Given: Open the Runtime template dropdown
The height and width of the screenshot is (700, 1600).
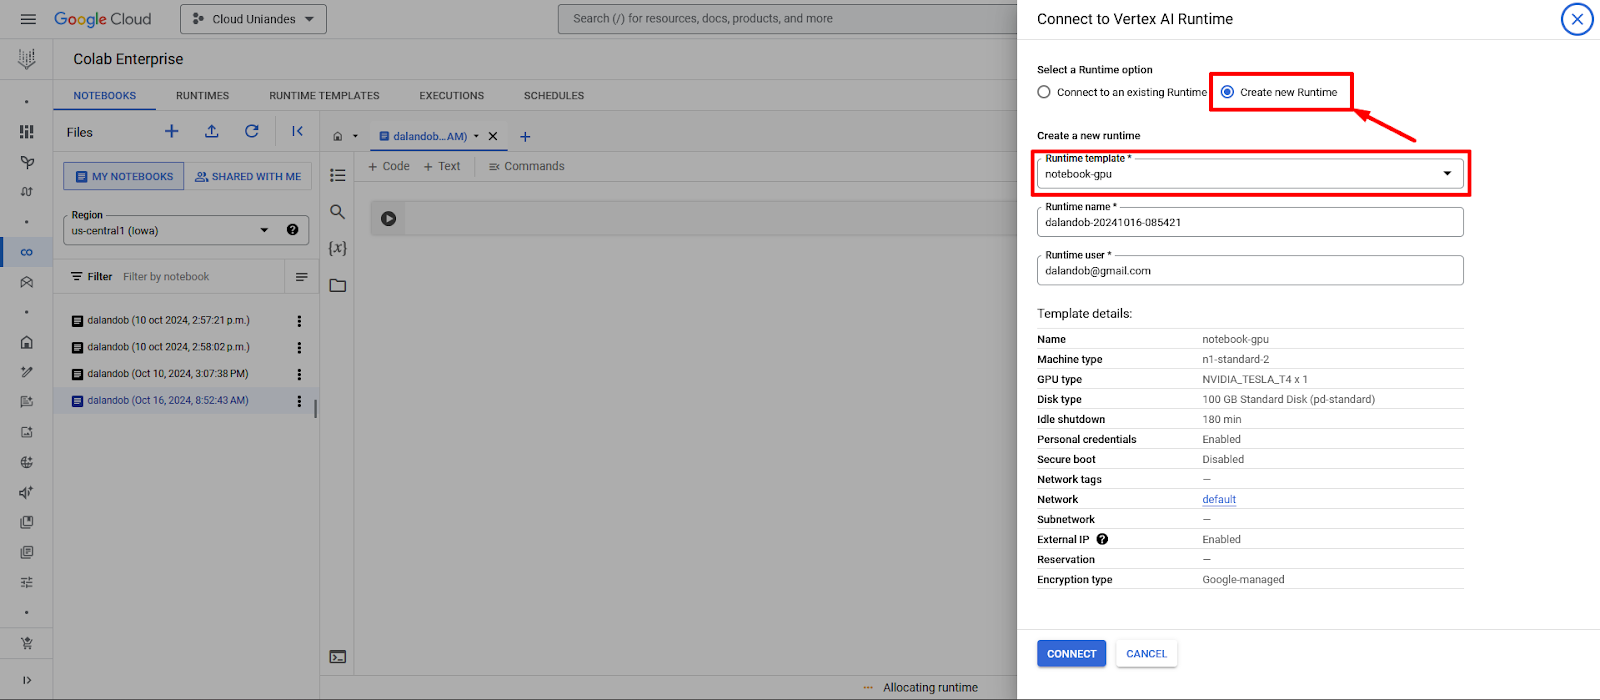Looking at the screenshot, I should point(1250,174).
